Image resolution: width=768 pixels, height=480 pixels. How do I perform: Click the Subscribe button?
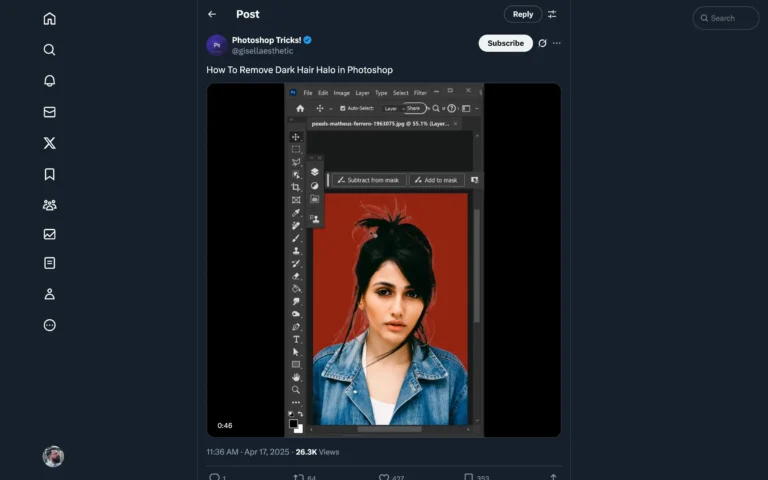click(x=505, y=43)
